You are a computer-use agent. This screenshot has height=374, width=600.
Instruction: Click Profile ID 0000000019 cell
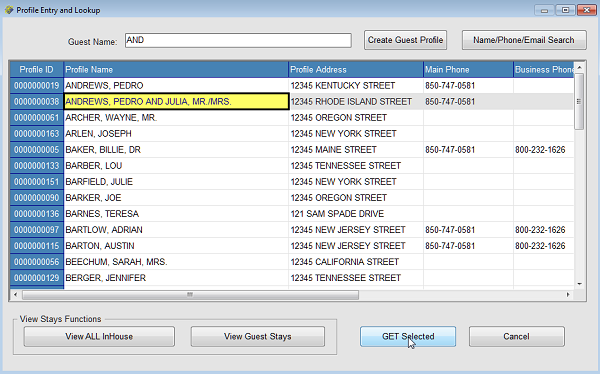pos(37,85)
